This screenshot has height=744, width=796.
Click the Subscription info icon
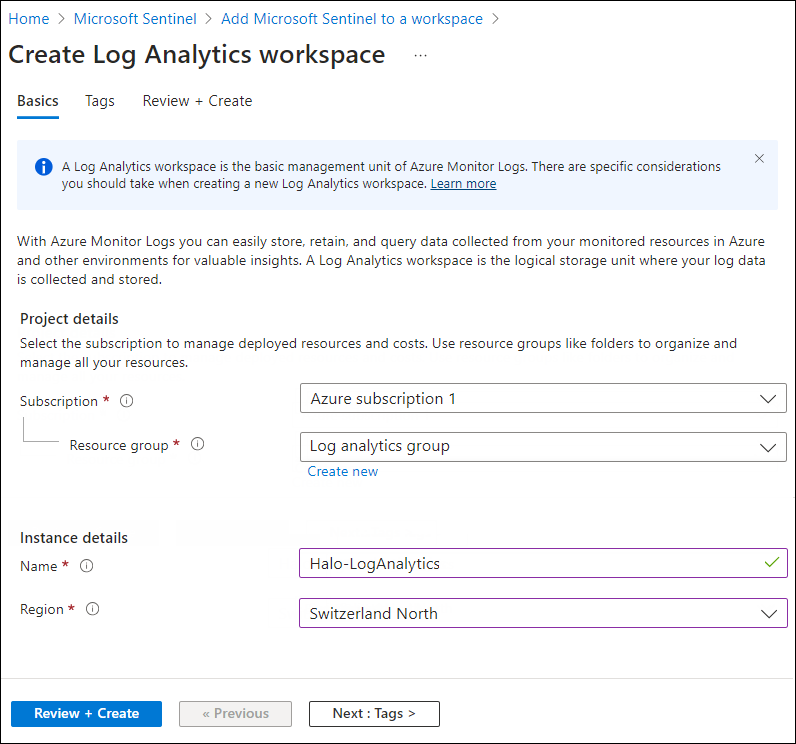pos(127,401)
